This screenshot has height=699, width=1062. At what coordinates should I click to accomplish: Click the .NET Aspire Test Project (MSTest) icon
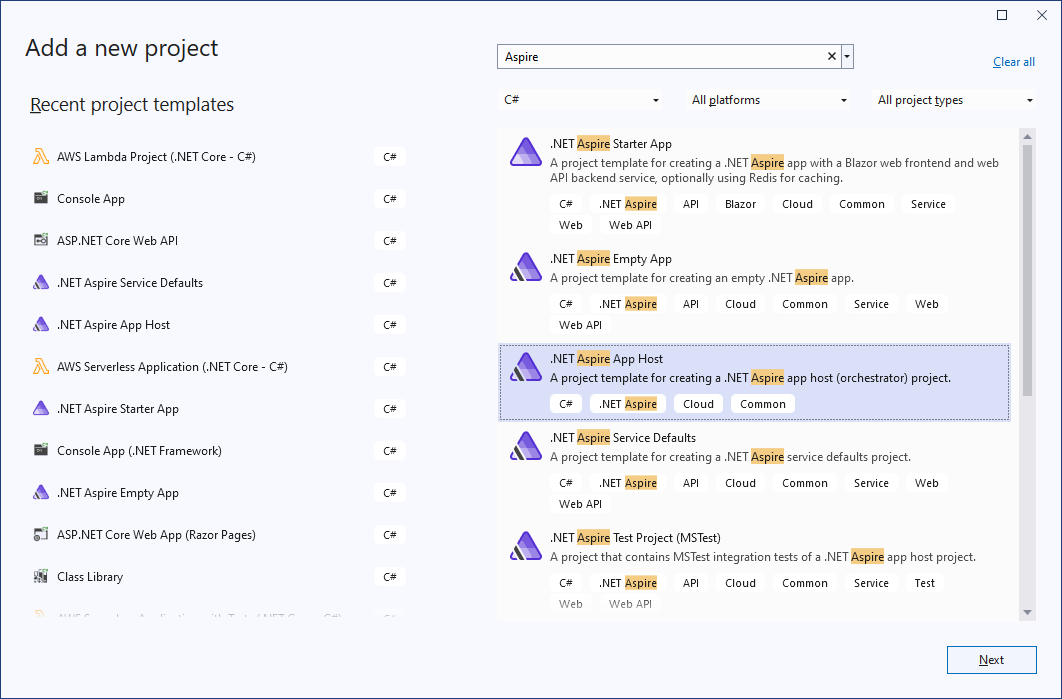point(525,546)
